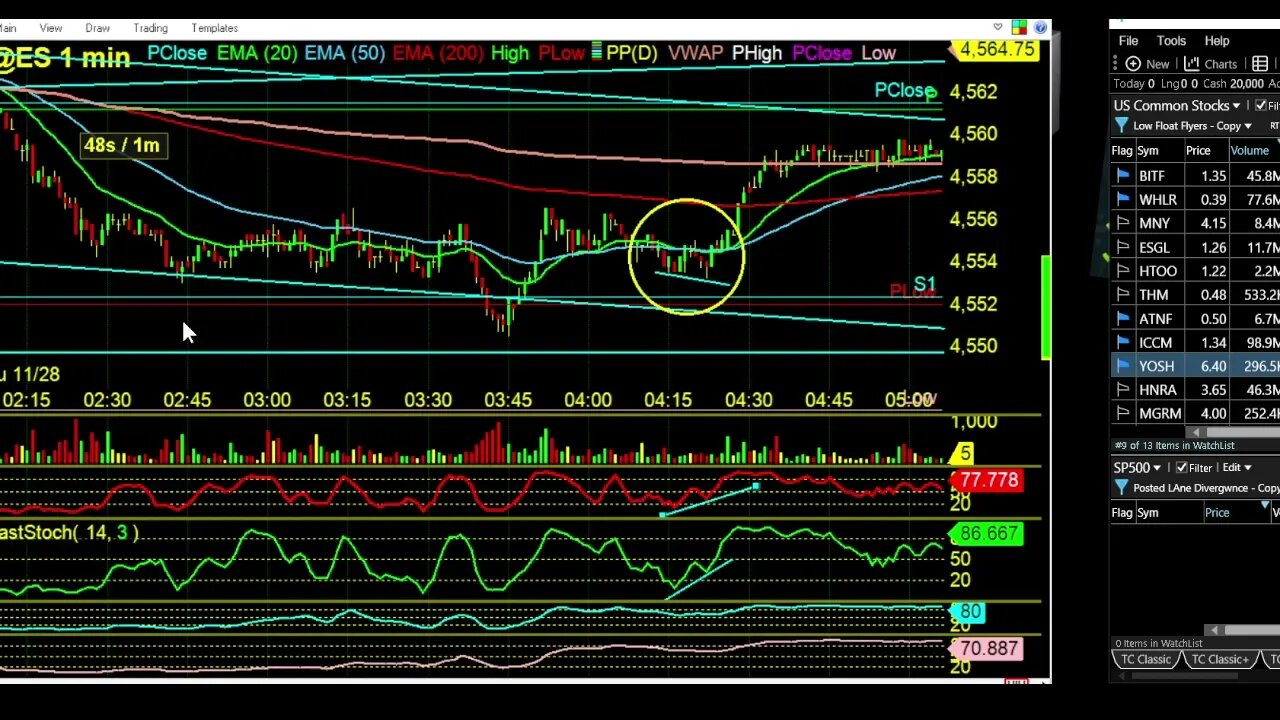This screenshot has width=1280, height=720.
Task: Open the Draw menu
Action: (x=98, y=28)
